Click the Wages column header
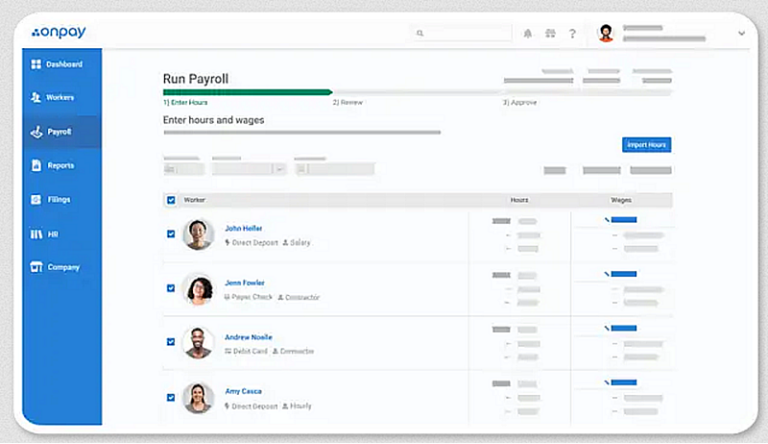Viewport: 768px width, 444px height. pyautogui.click(x=621, y=200)
